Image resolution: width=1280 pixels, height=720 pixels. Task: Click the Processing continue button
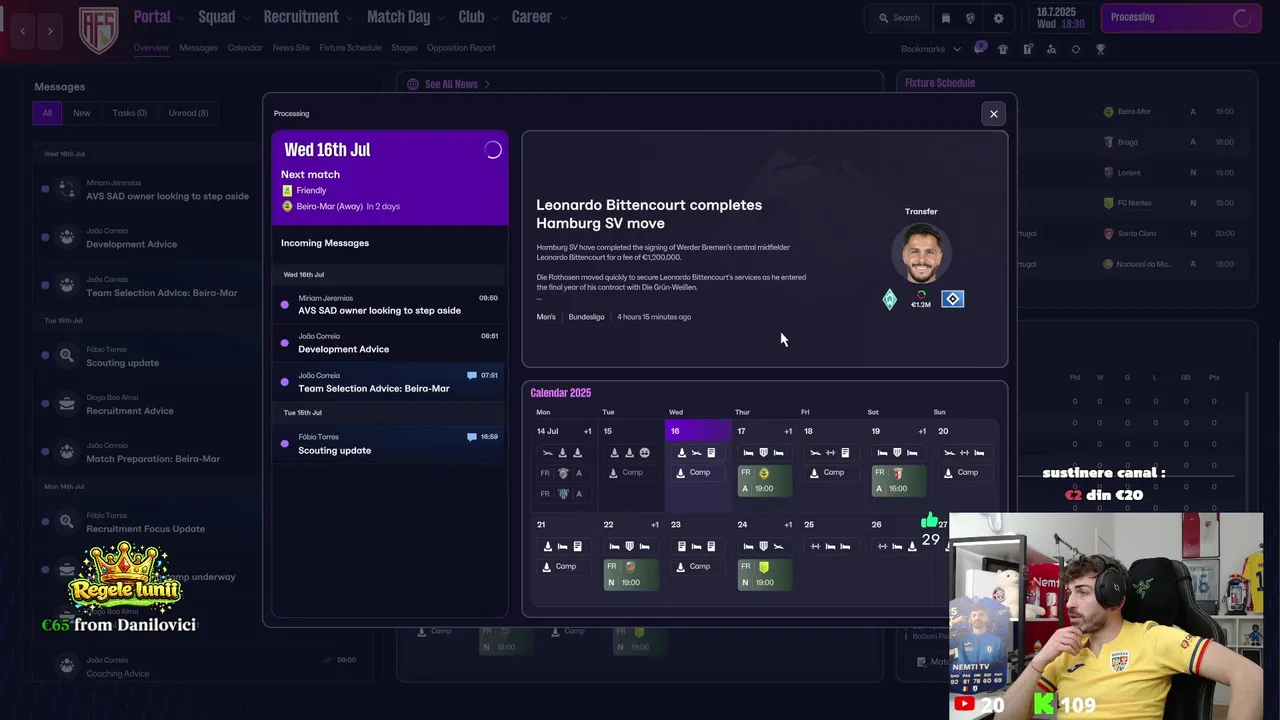coord(1181,18)
